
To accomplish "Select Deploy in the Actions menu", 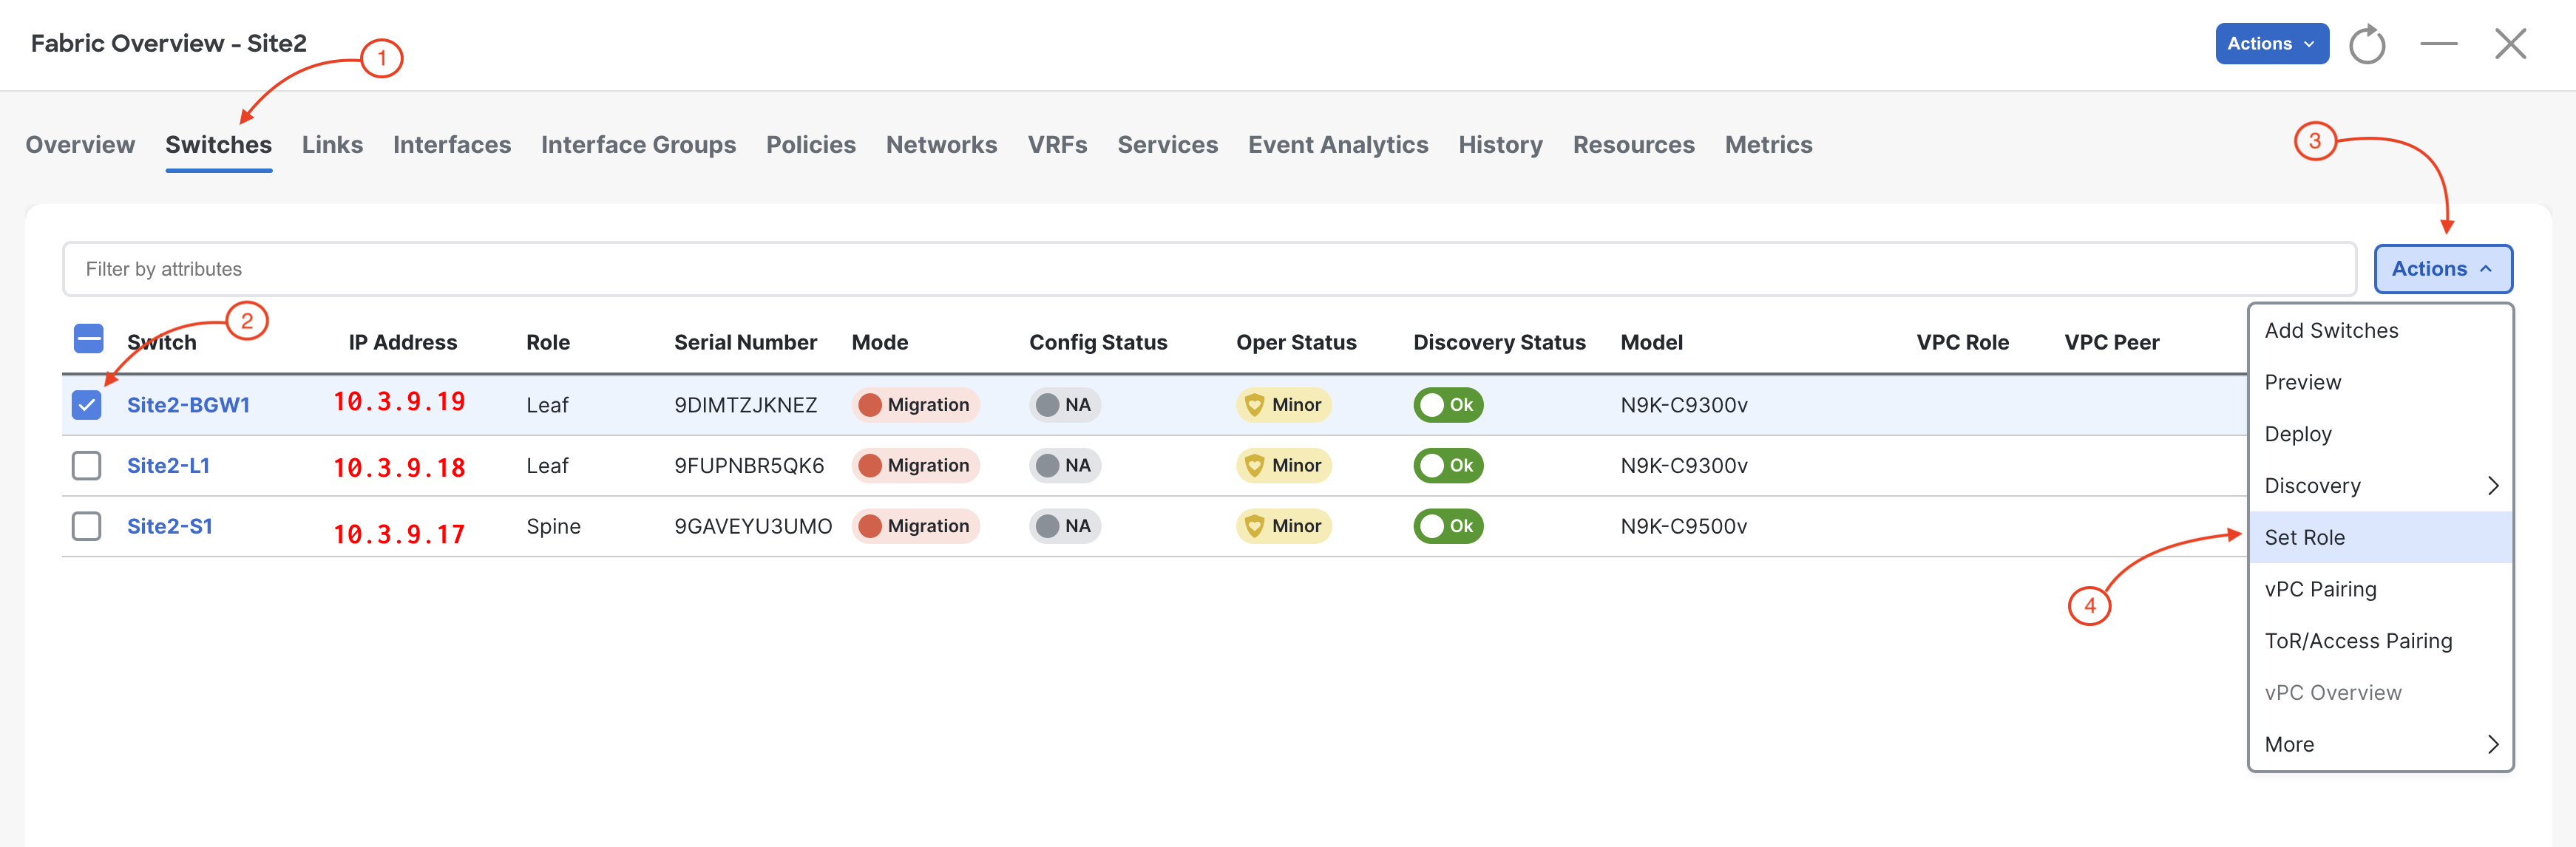I will 2380,434.
